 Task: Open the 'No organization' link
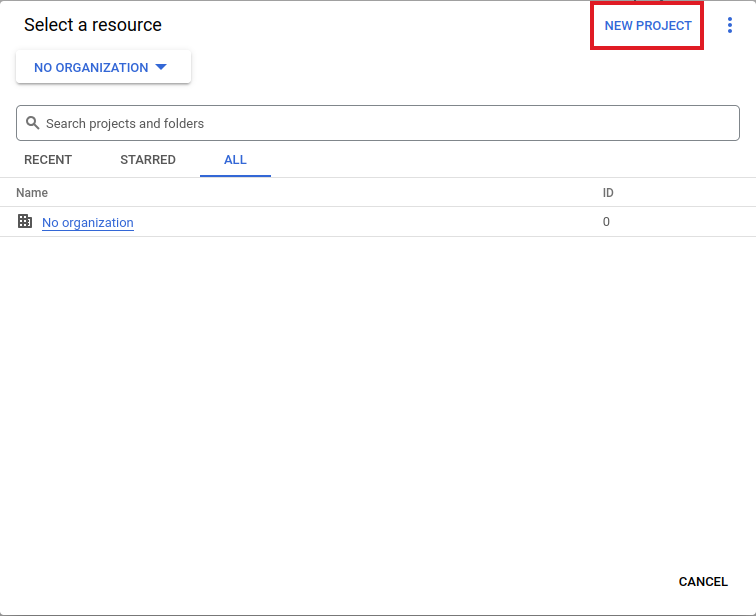point(88,223)
